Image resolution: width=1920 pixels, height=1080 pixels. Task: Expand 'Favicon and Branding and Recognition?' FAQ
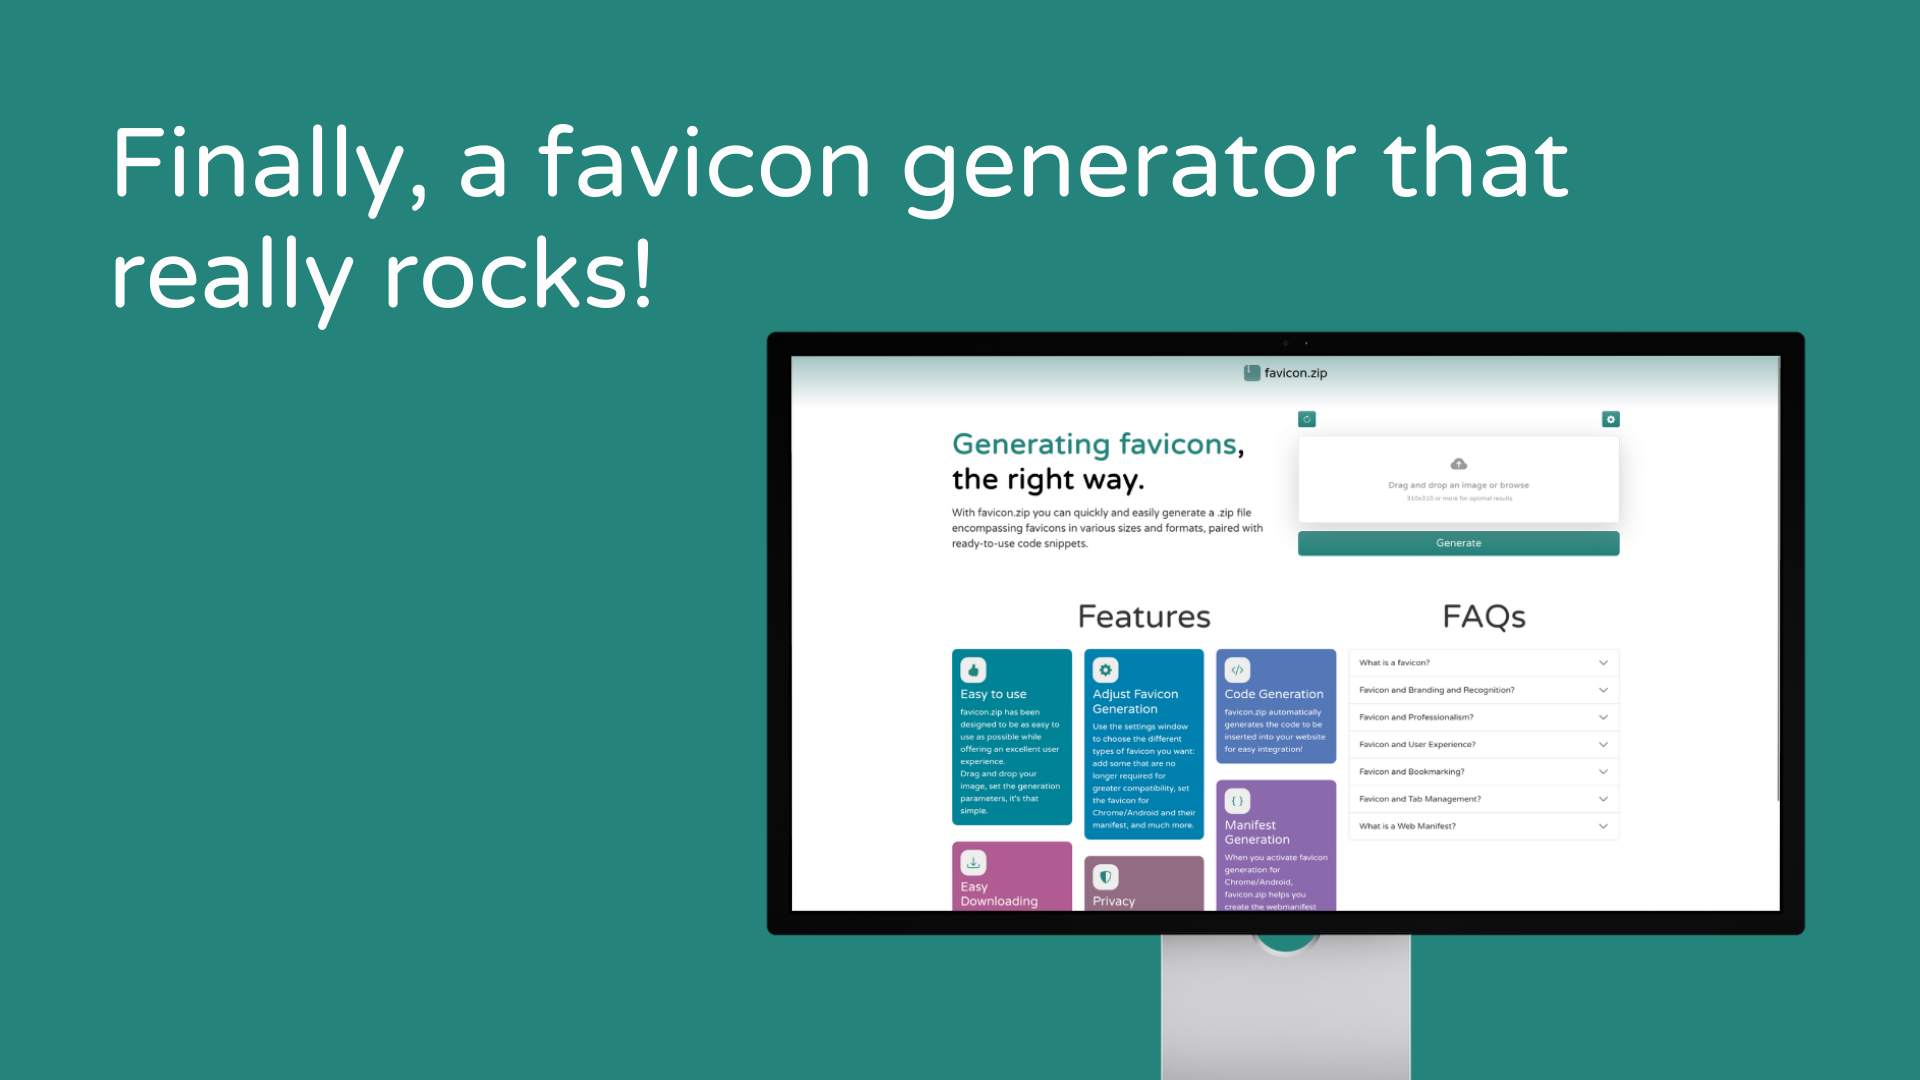tap(1486, 690)
